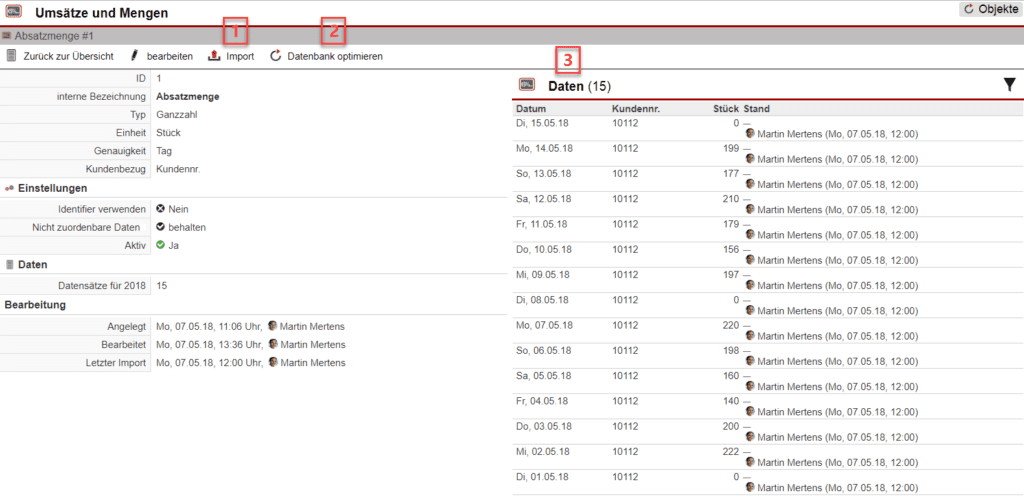This screenshot has width=1024, height=497.
Task: Open the filter funnel icon for Daten
Action: [1009, 86]
